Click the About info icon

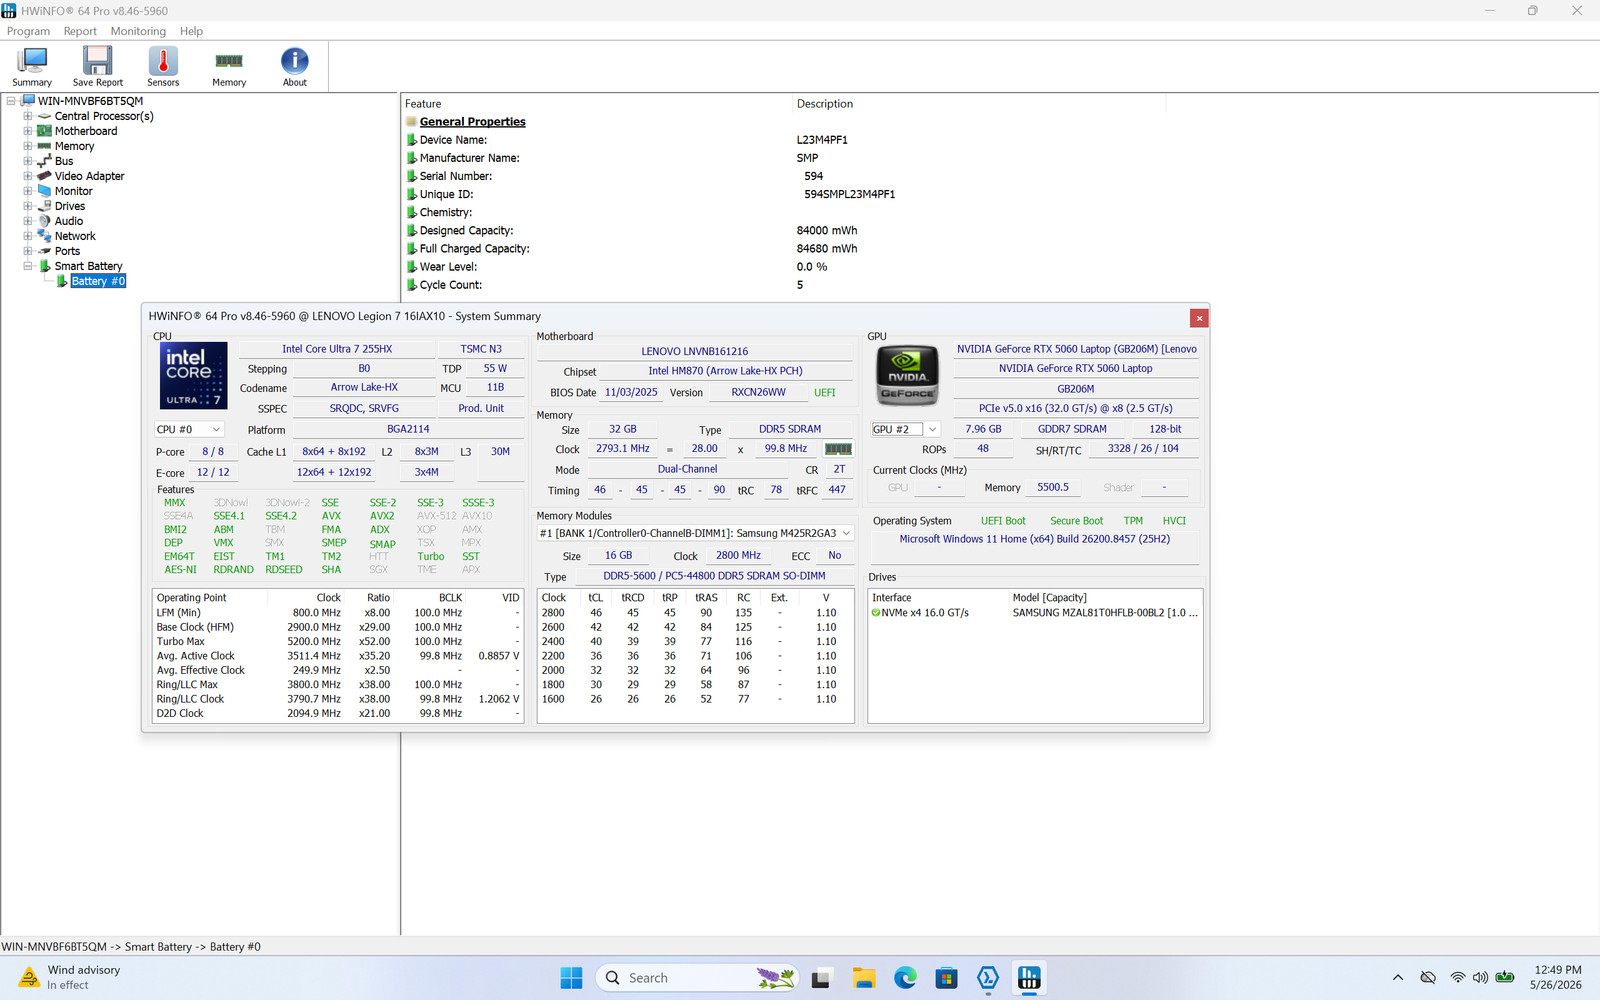[x=295, y=67]
